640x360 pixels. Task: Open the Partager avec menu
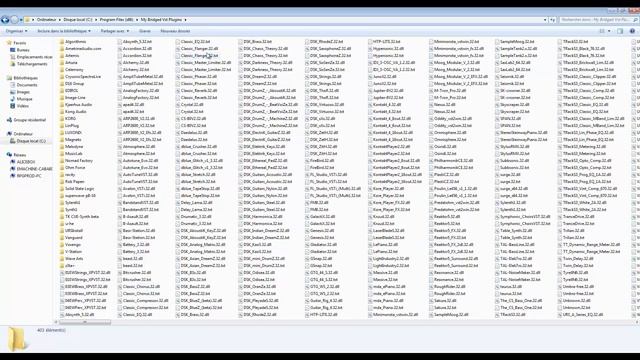click(115, 31)
